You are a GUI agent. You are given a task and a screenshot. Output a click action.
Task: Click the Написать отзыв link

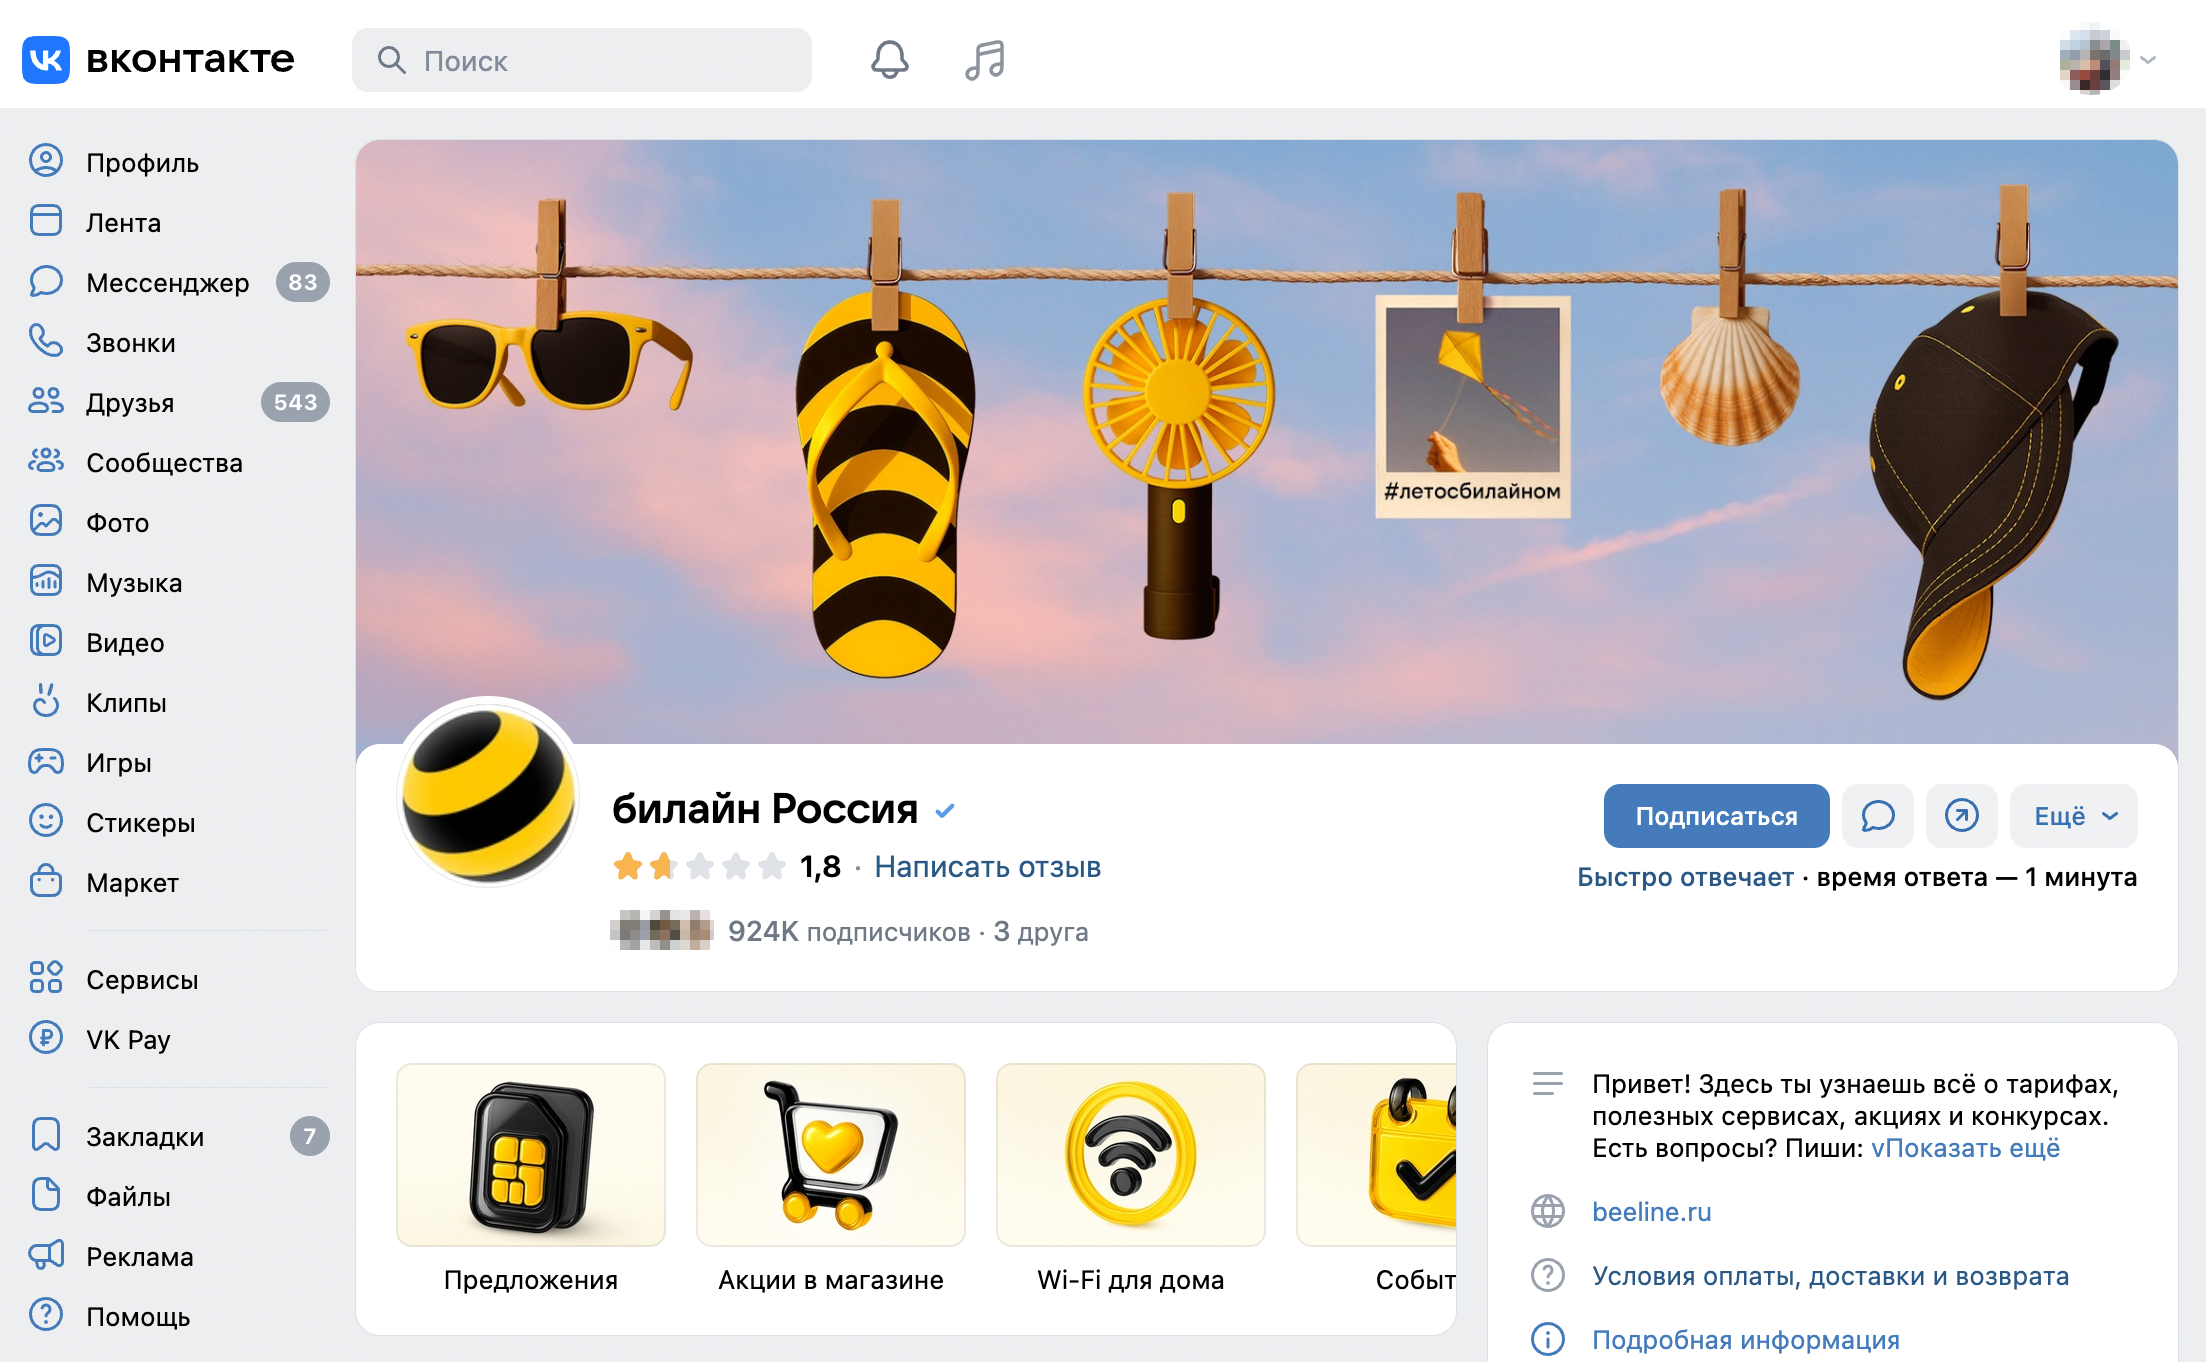pyautogui.click(x=987, y=867)
